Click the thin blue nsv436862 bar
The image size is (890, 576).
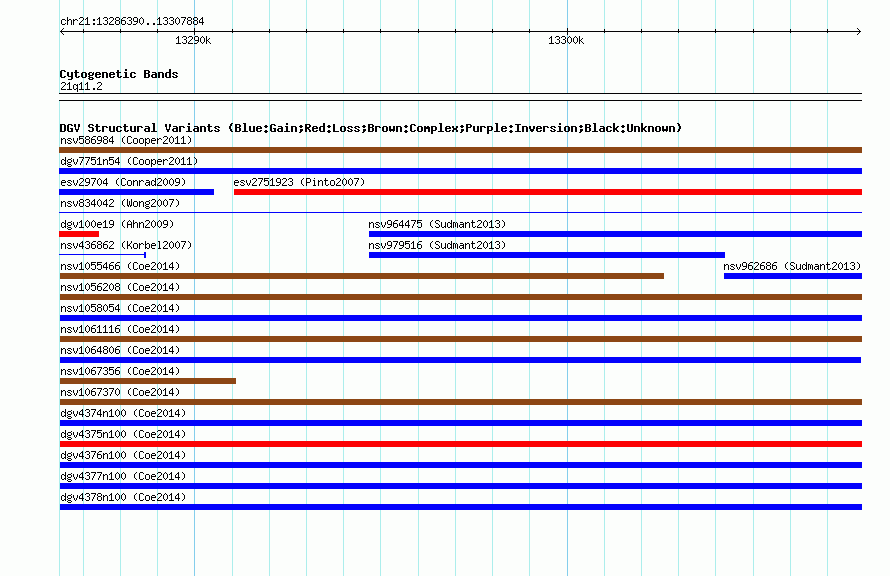point(103,255)
